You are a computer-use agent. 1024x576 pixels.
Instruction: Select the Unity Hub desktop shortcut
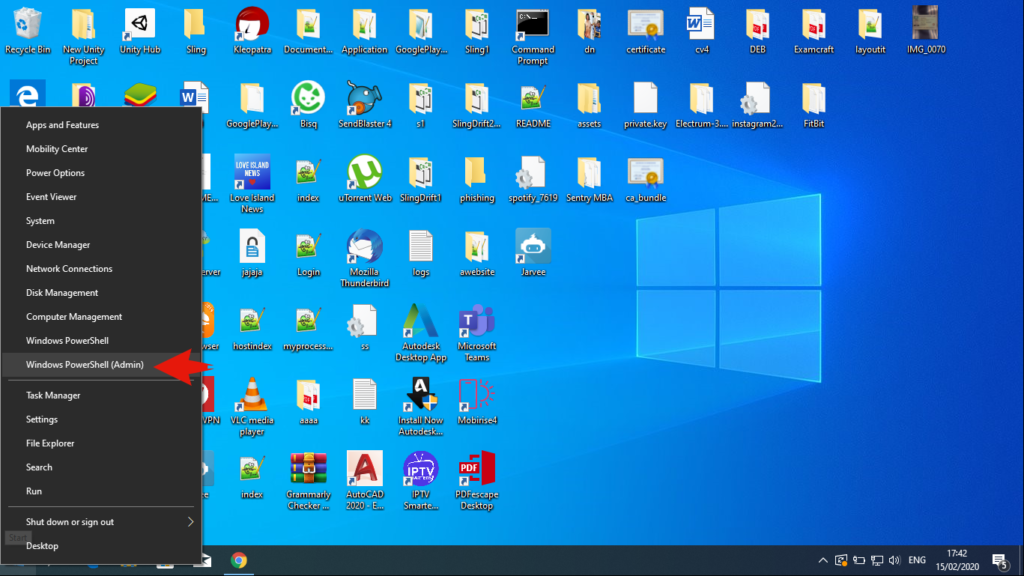point(140,31)
